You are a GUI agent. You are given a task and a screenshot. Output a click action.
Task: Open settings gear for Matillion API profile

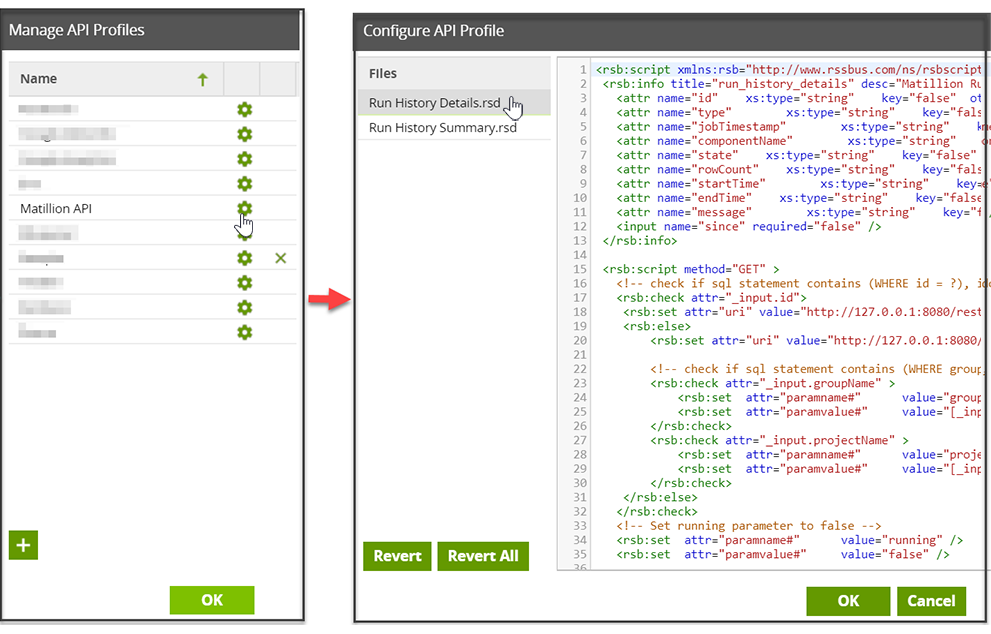tap(245, 209)
